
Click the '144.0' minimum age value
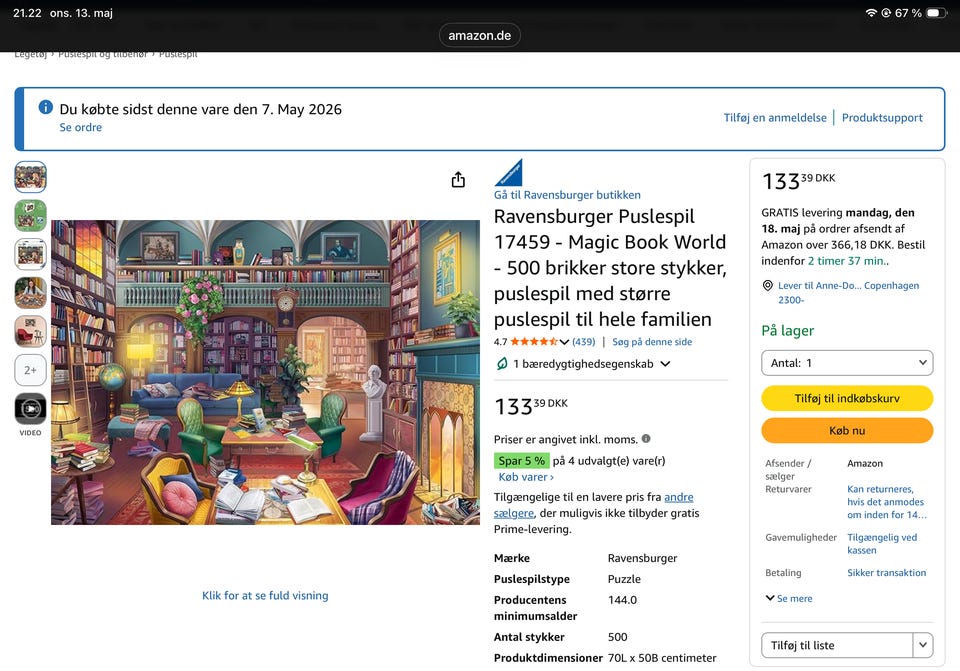(x=622, y=600)
